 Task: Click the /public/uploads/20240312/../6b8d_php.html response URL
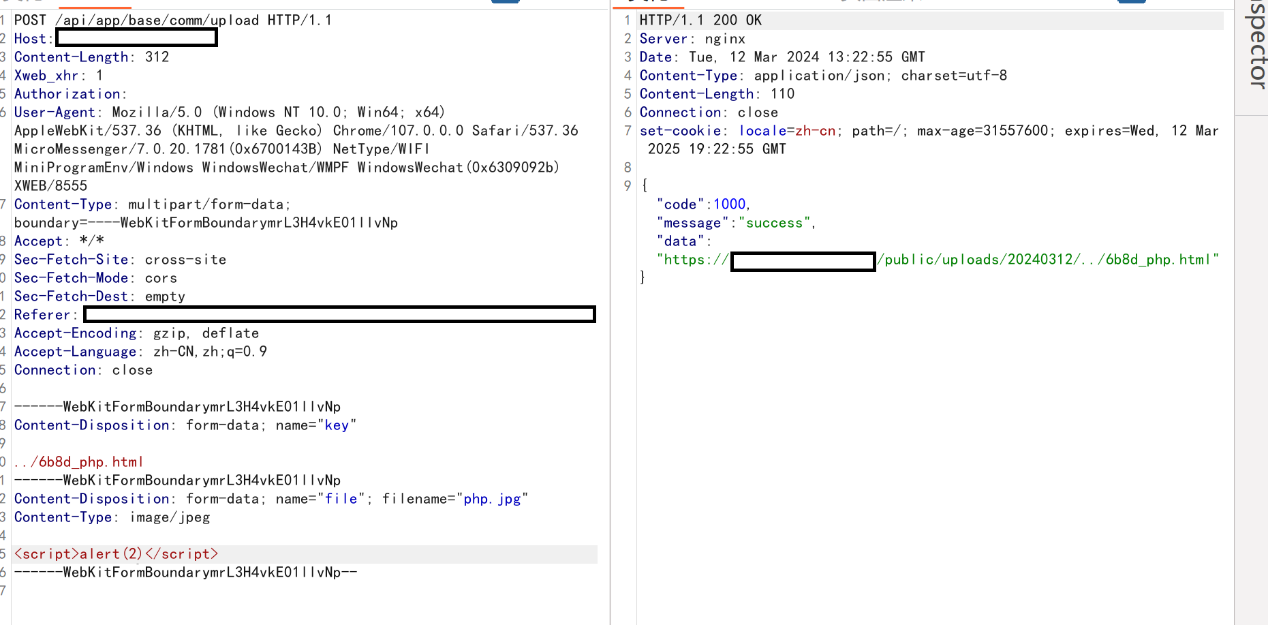pos(1046,260)
